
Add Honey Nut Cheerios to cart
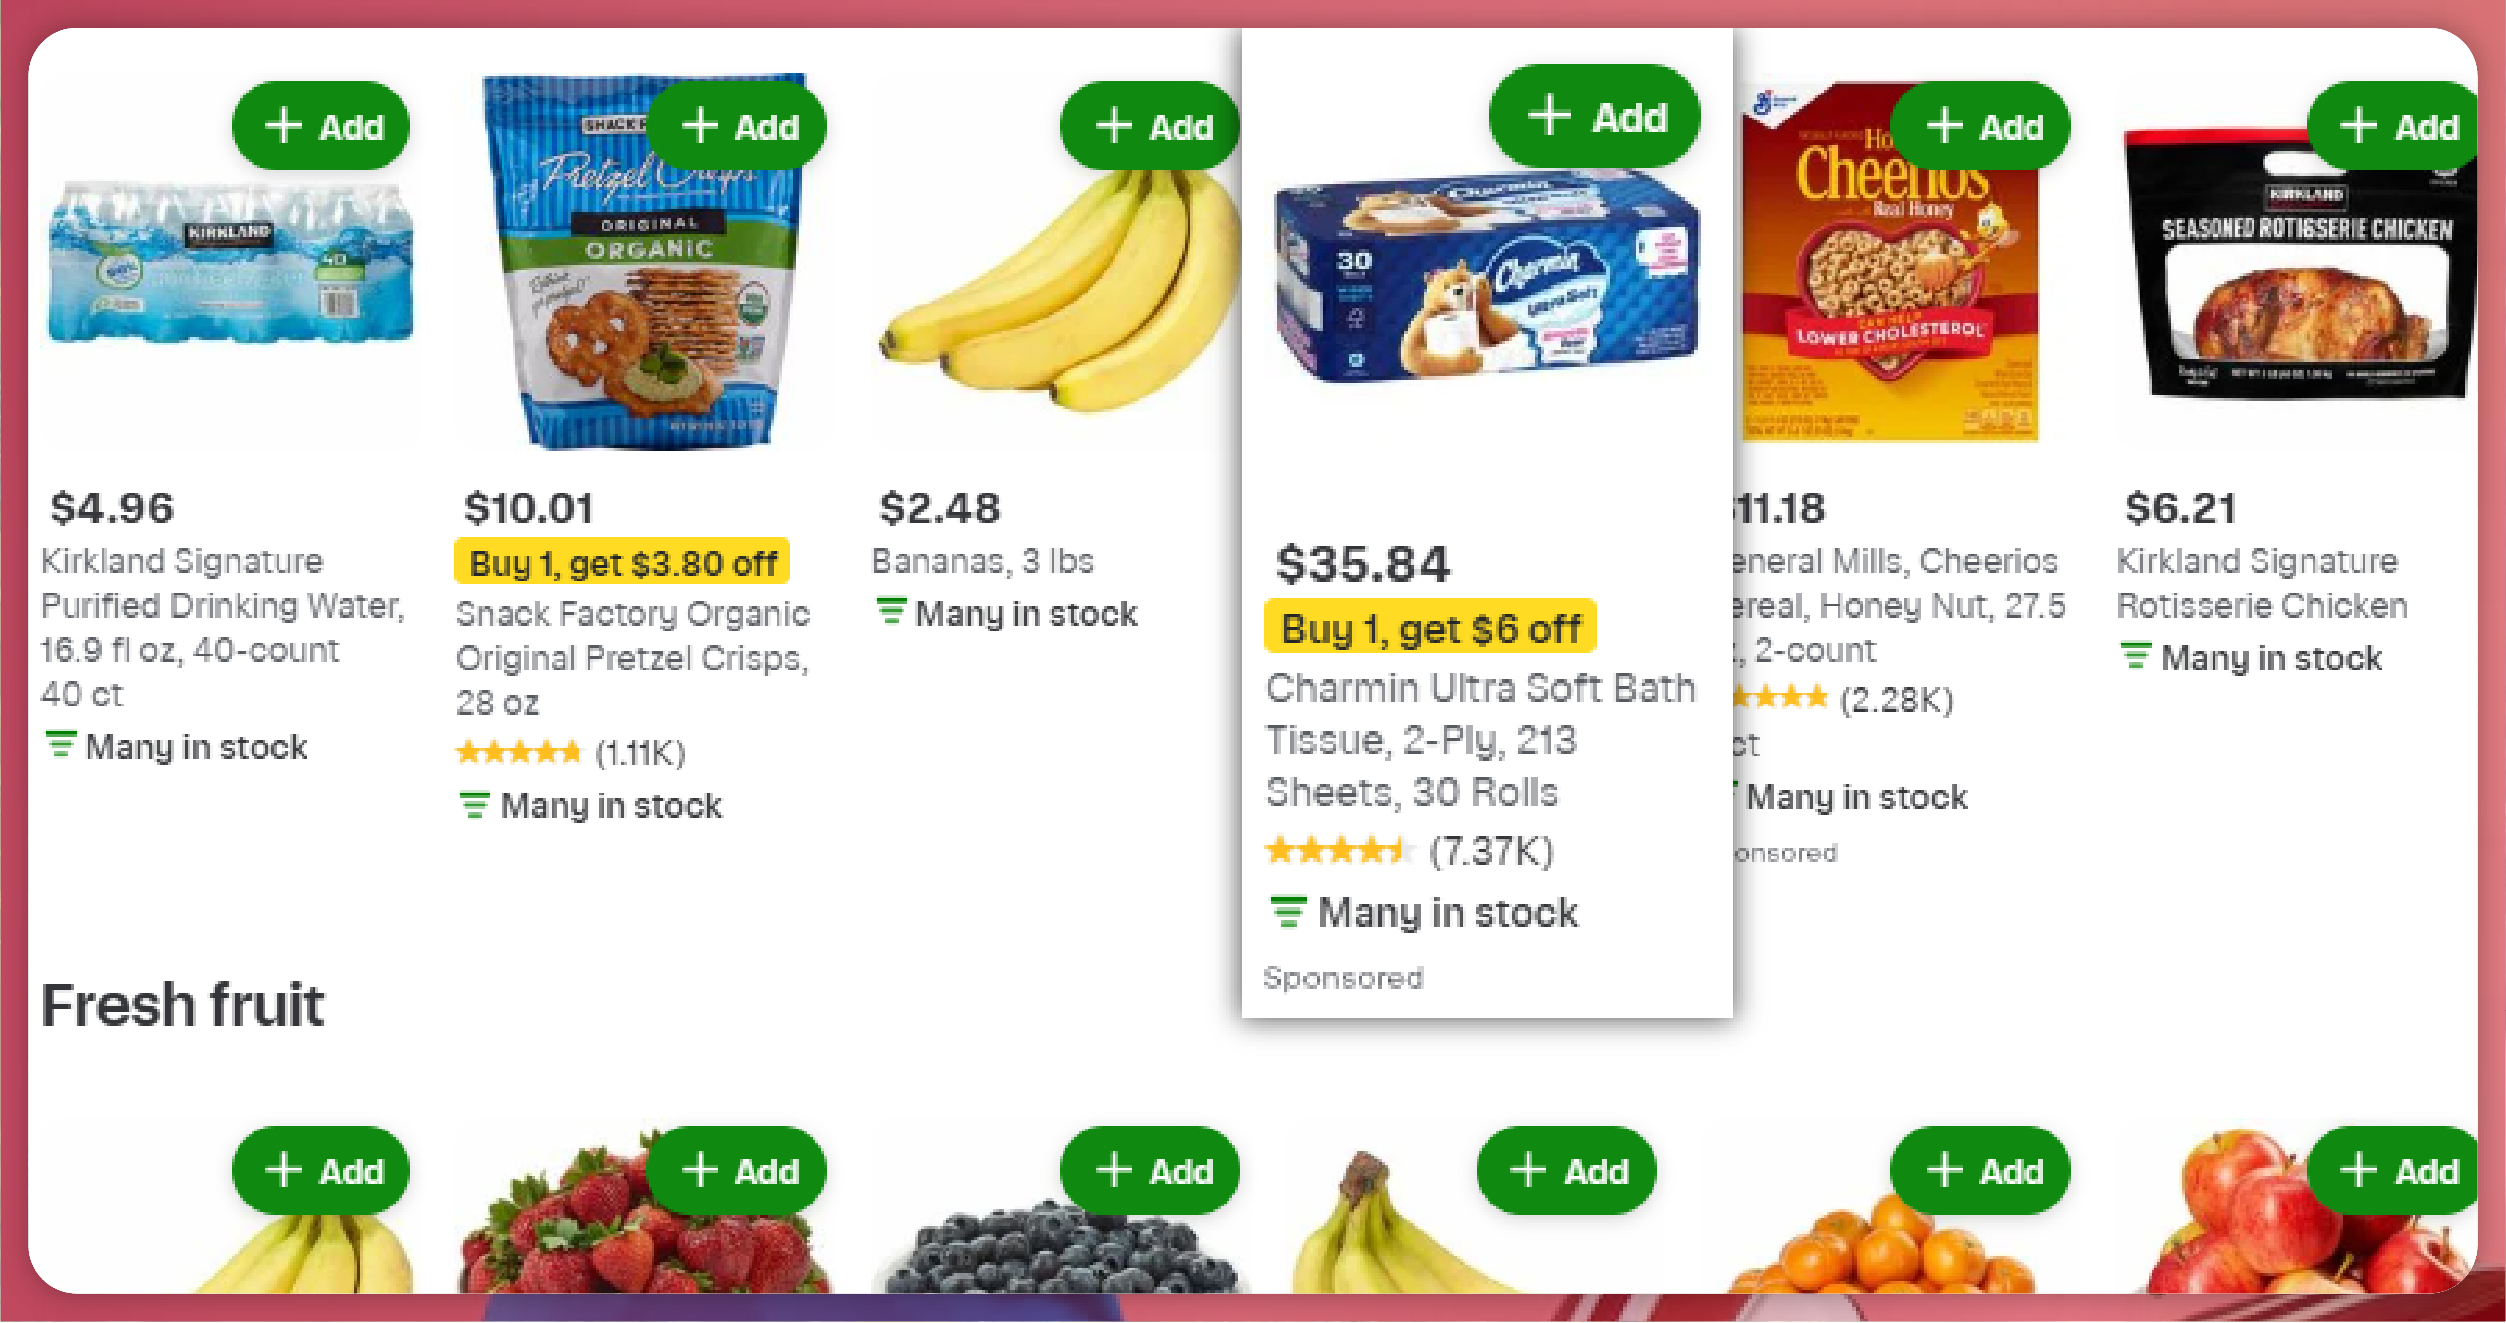1982,126
